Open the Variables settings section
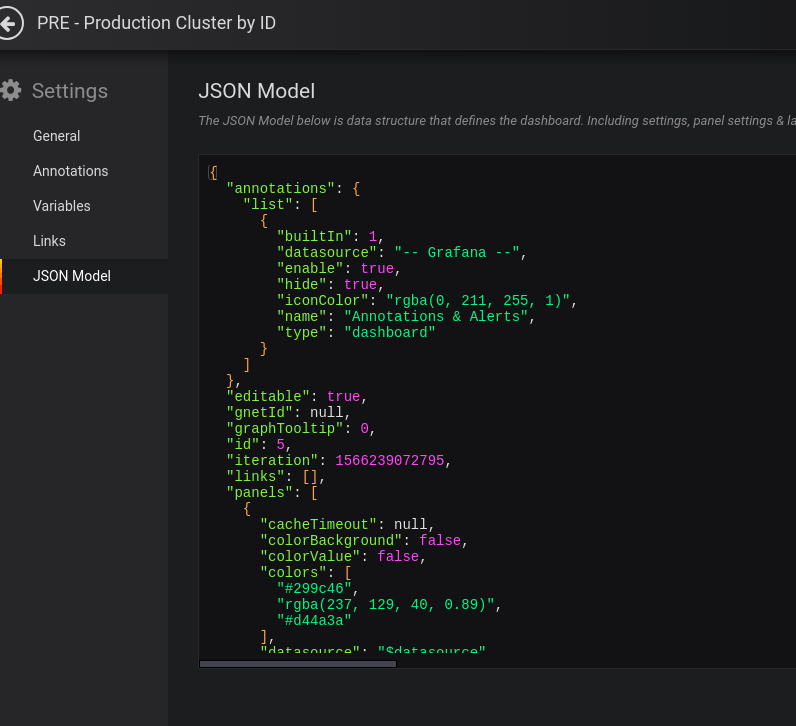 pyautogui.click(x=61, y=206)
